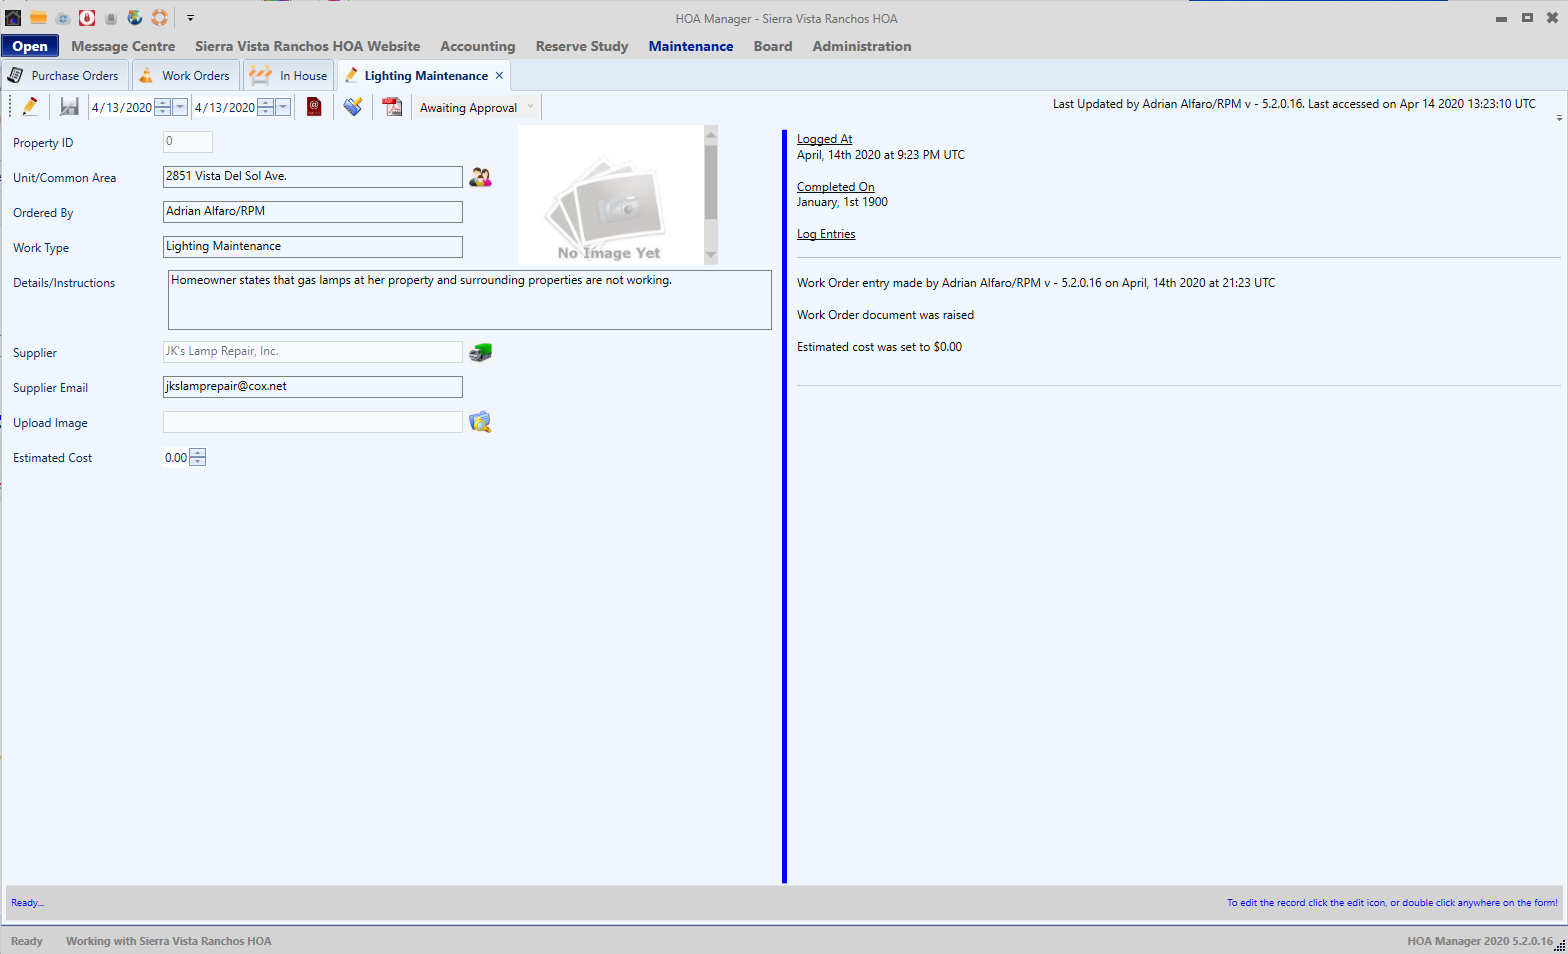Click the browse image folder icon

pyautogui.click(x=480, y=422)
